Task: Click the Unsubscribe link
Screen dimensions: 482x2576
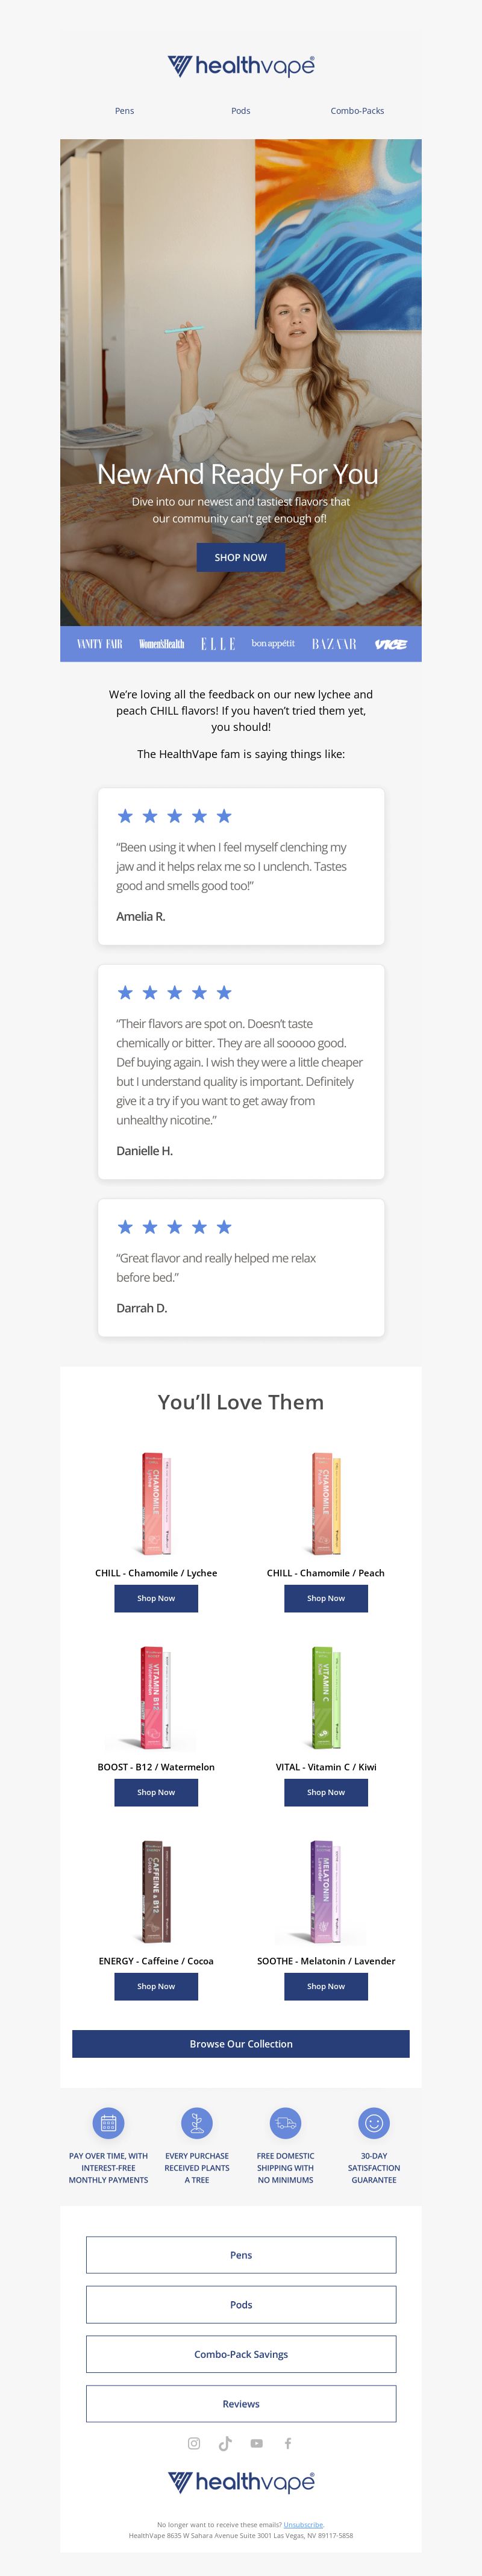Action: (303, 2525)
